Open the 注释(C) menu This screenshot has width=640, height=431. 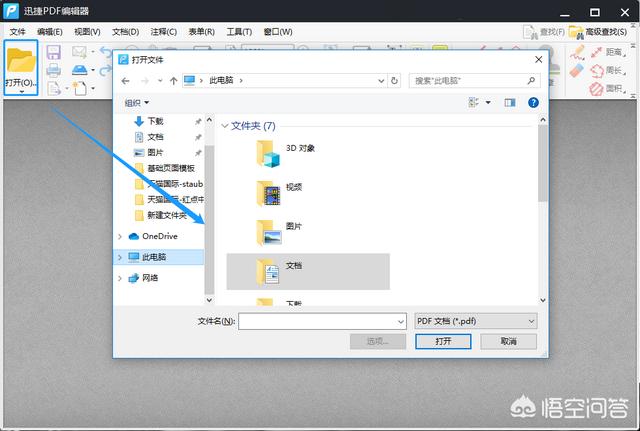click(164, 32)
